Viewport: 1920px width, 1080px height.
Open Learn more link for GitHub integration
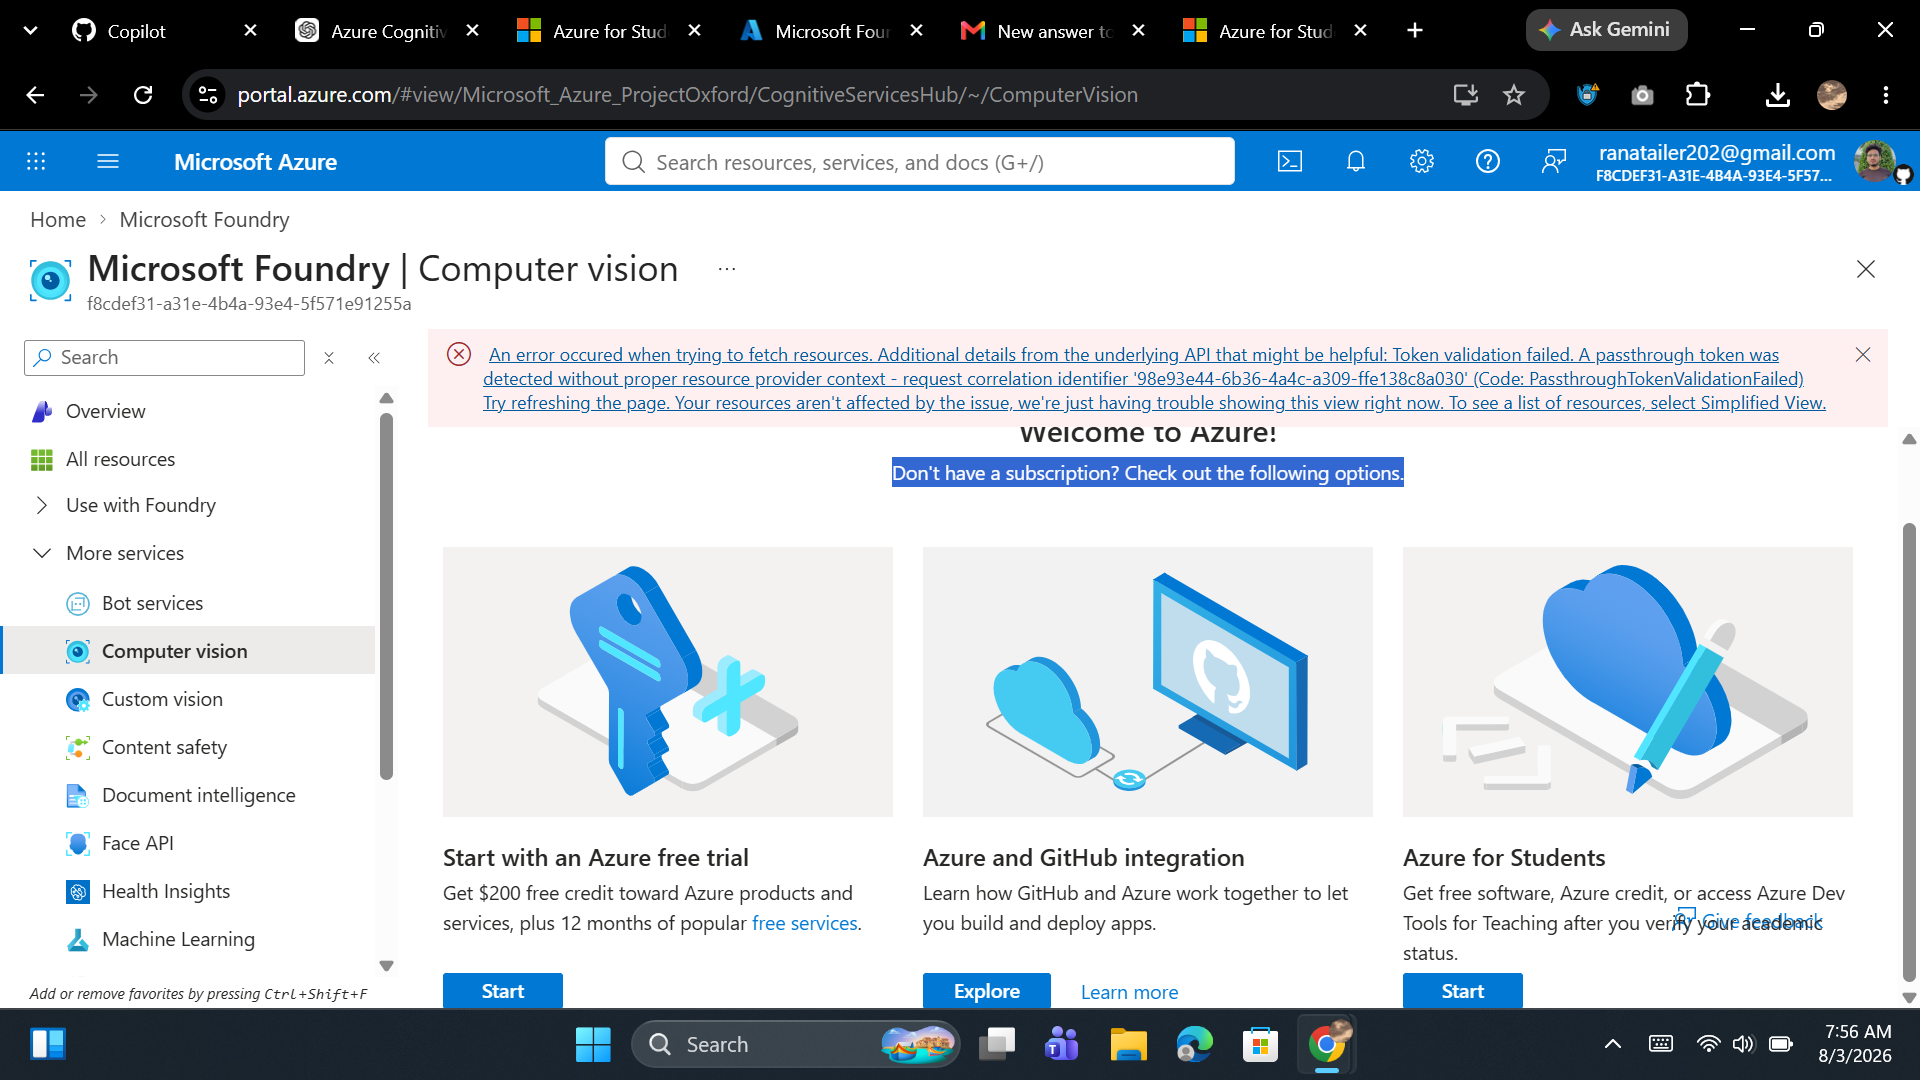[x=1129, y=992]
